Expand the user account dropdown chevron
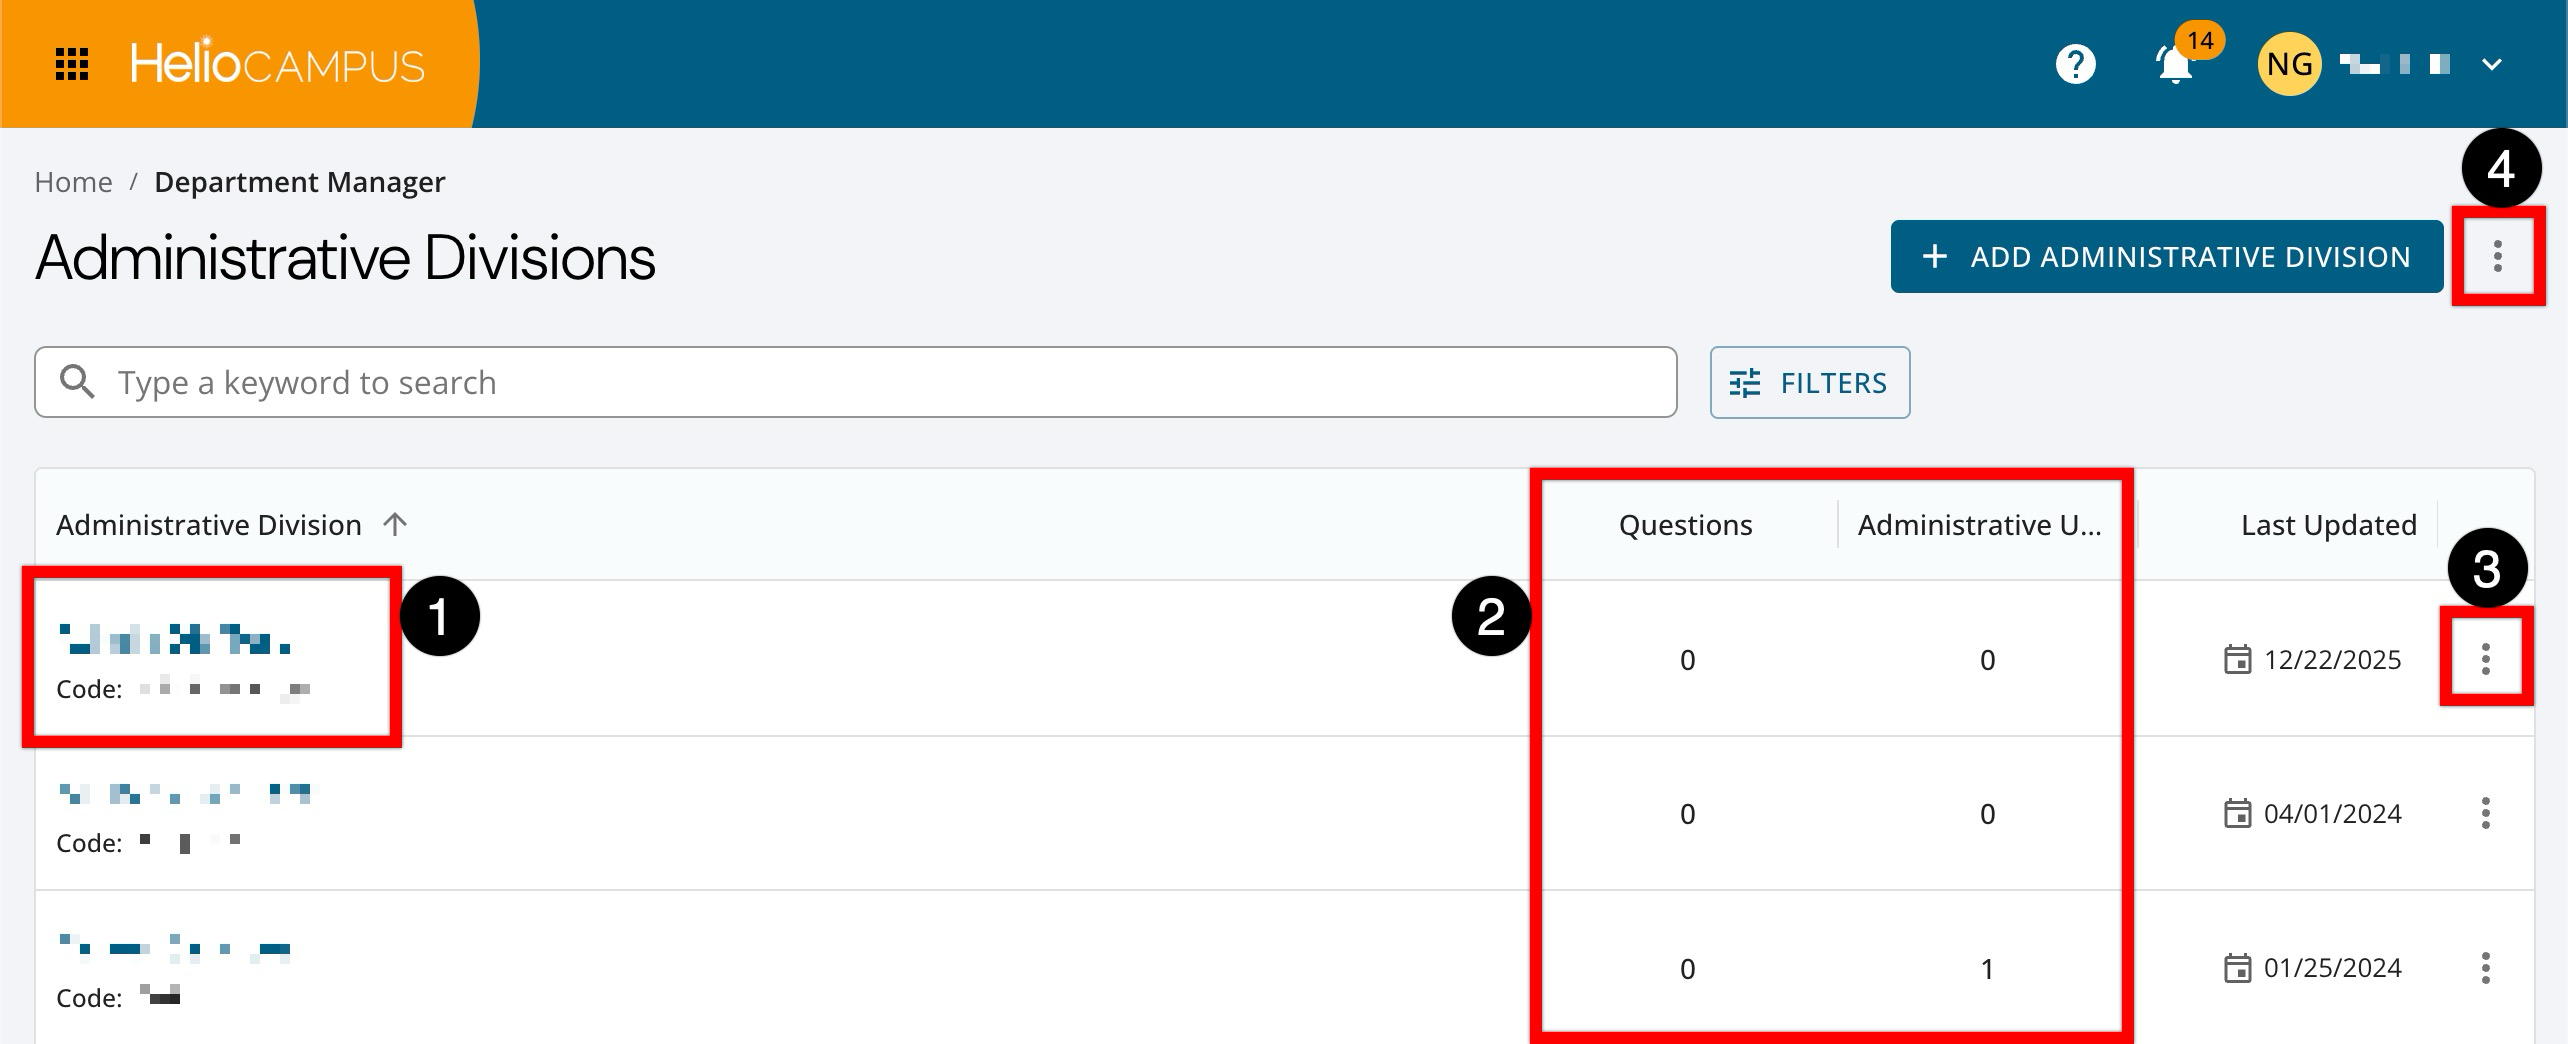The width and height of the screenshot is (2568, 1044). (x=2491, y=65)
